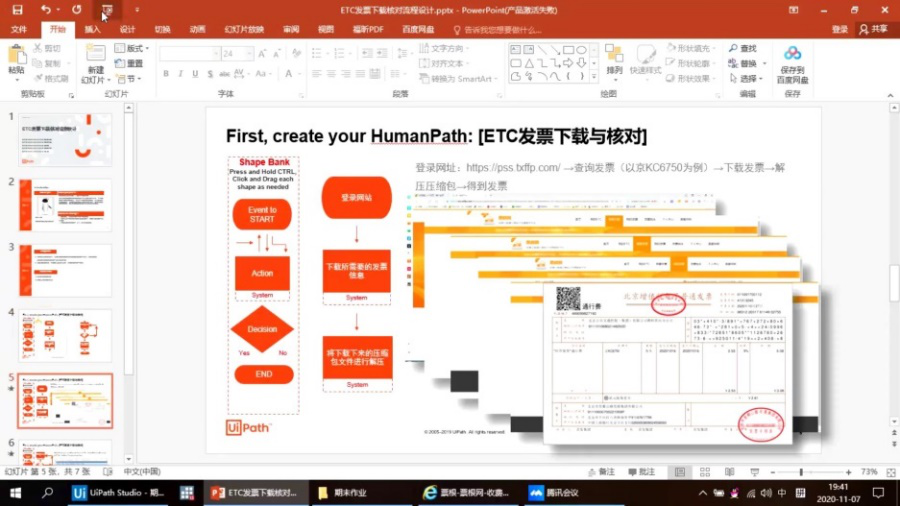Open the Paste (粘贴) button
The height and width of the screenshot is (506, 900).
[x=16, y=60]
